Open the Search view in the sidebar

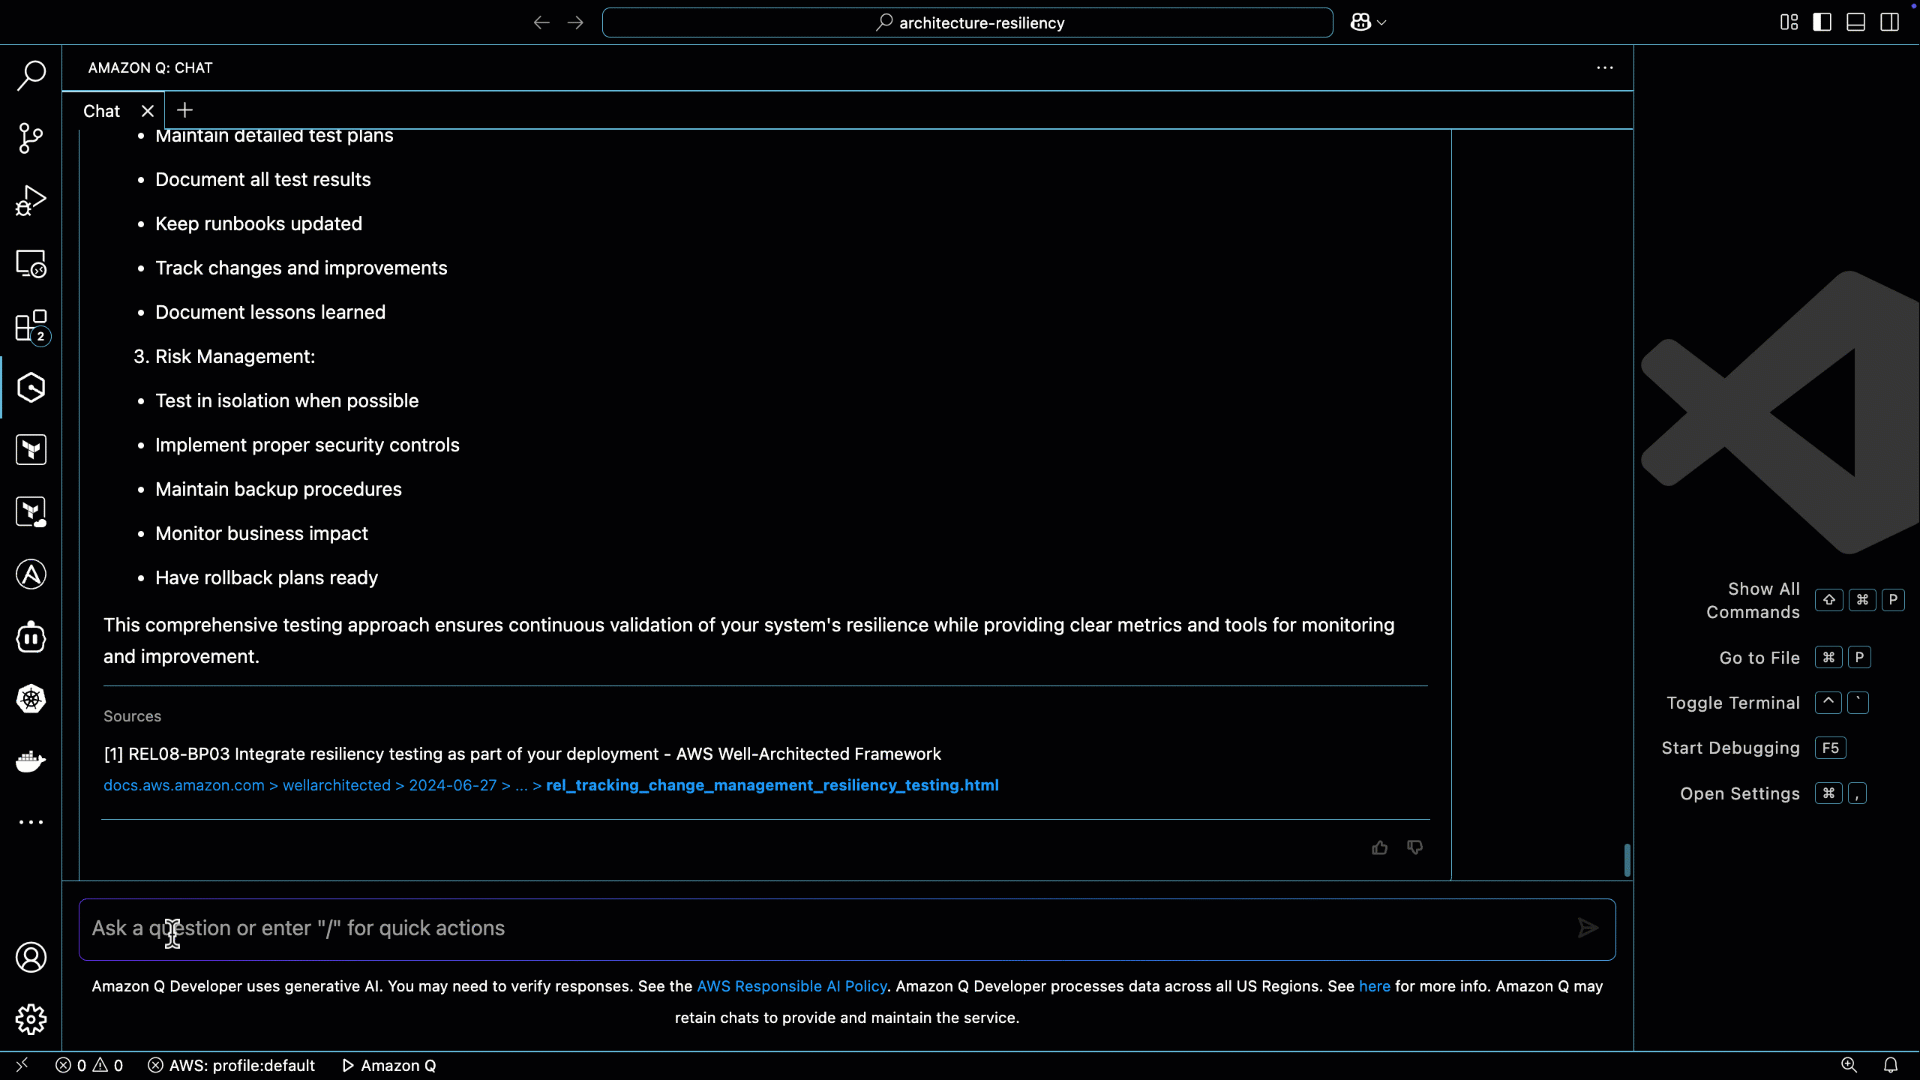[x=31, y=75]
